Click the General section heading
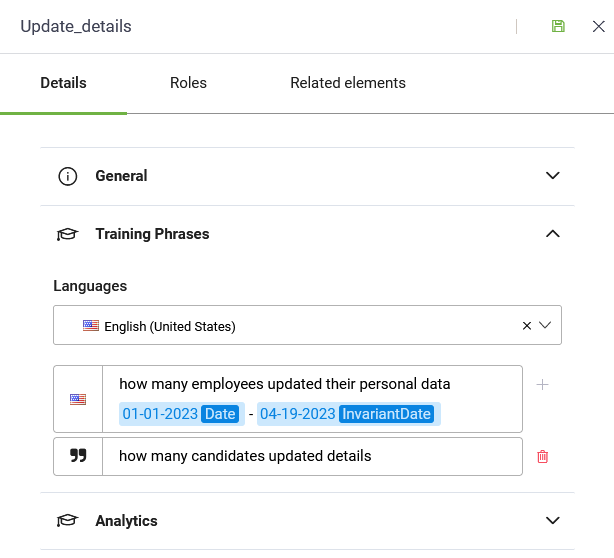This screenshot has height=558, width=614. 121,176
